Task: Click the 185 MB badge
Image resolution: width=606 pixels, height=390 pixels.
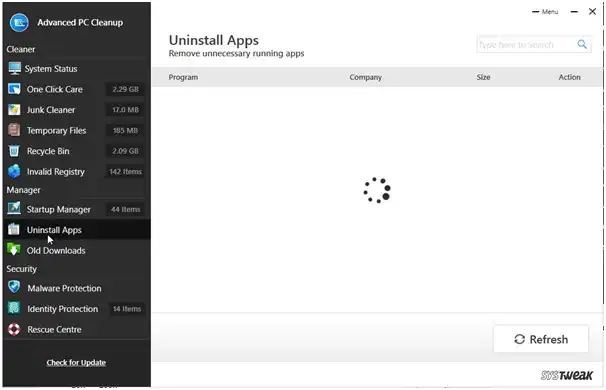Action: (125, 130)
